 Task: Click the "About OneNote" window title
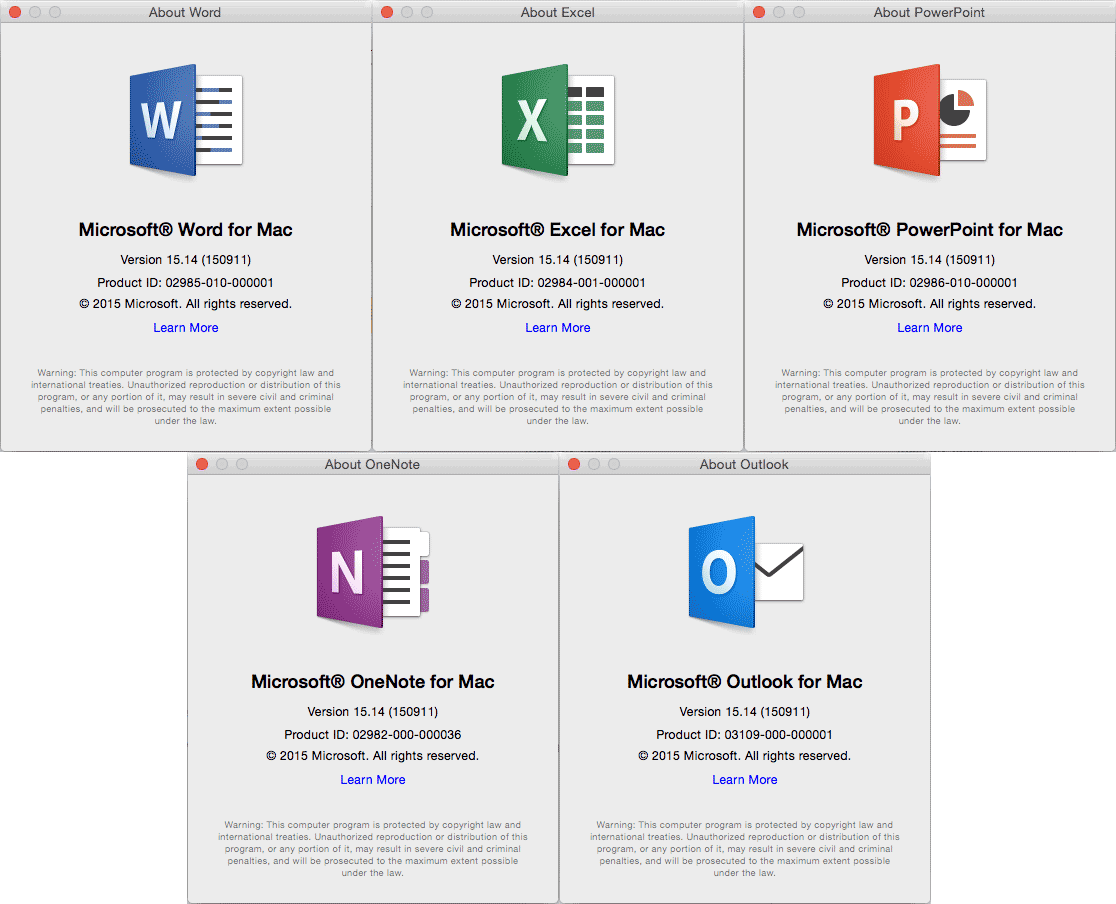[372, 464]
